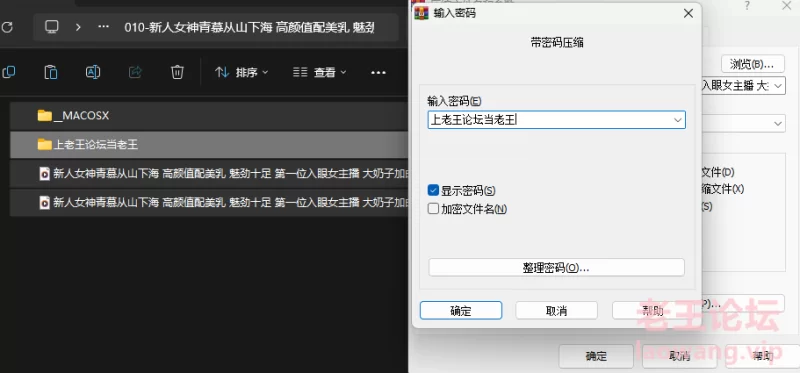800x373 pixels.
Task: Click the Share icon in toolbar
Action: (135, 72)
